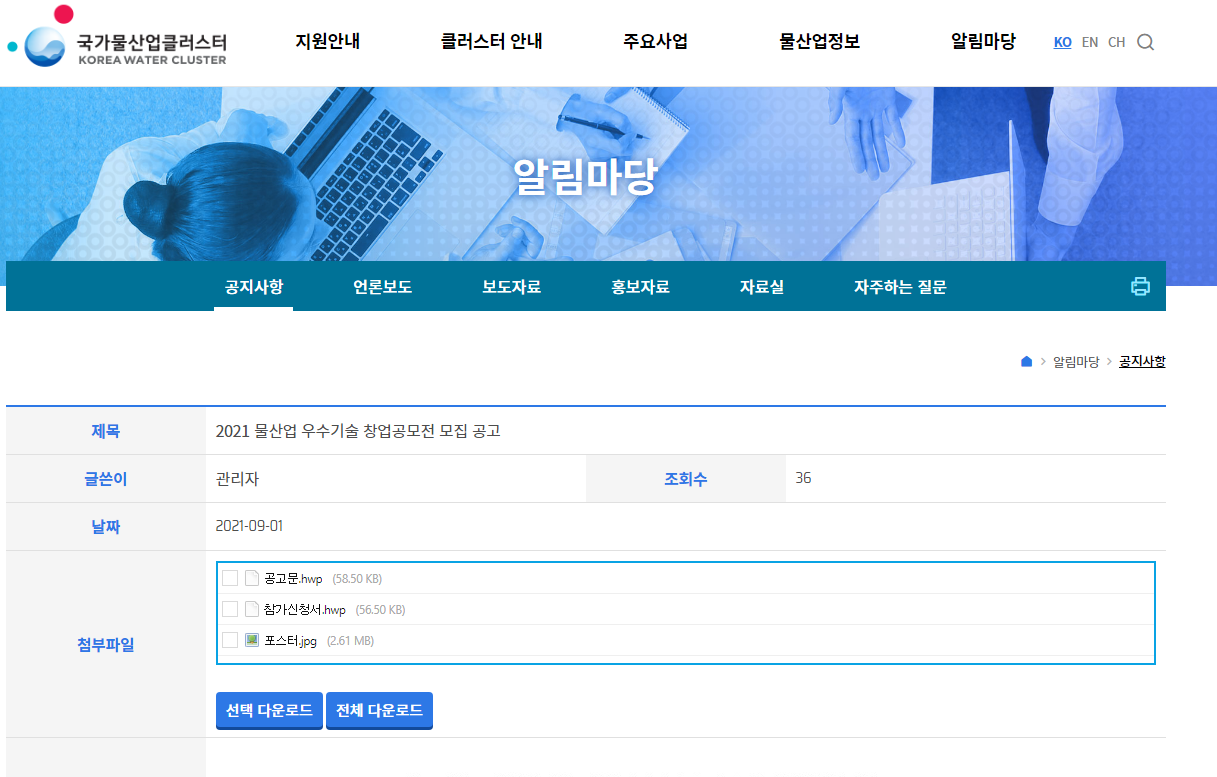Click the 첨부파일 label

click(105, 645)
